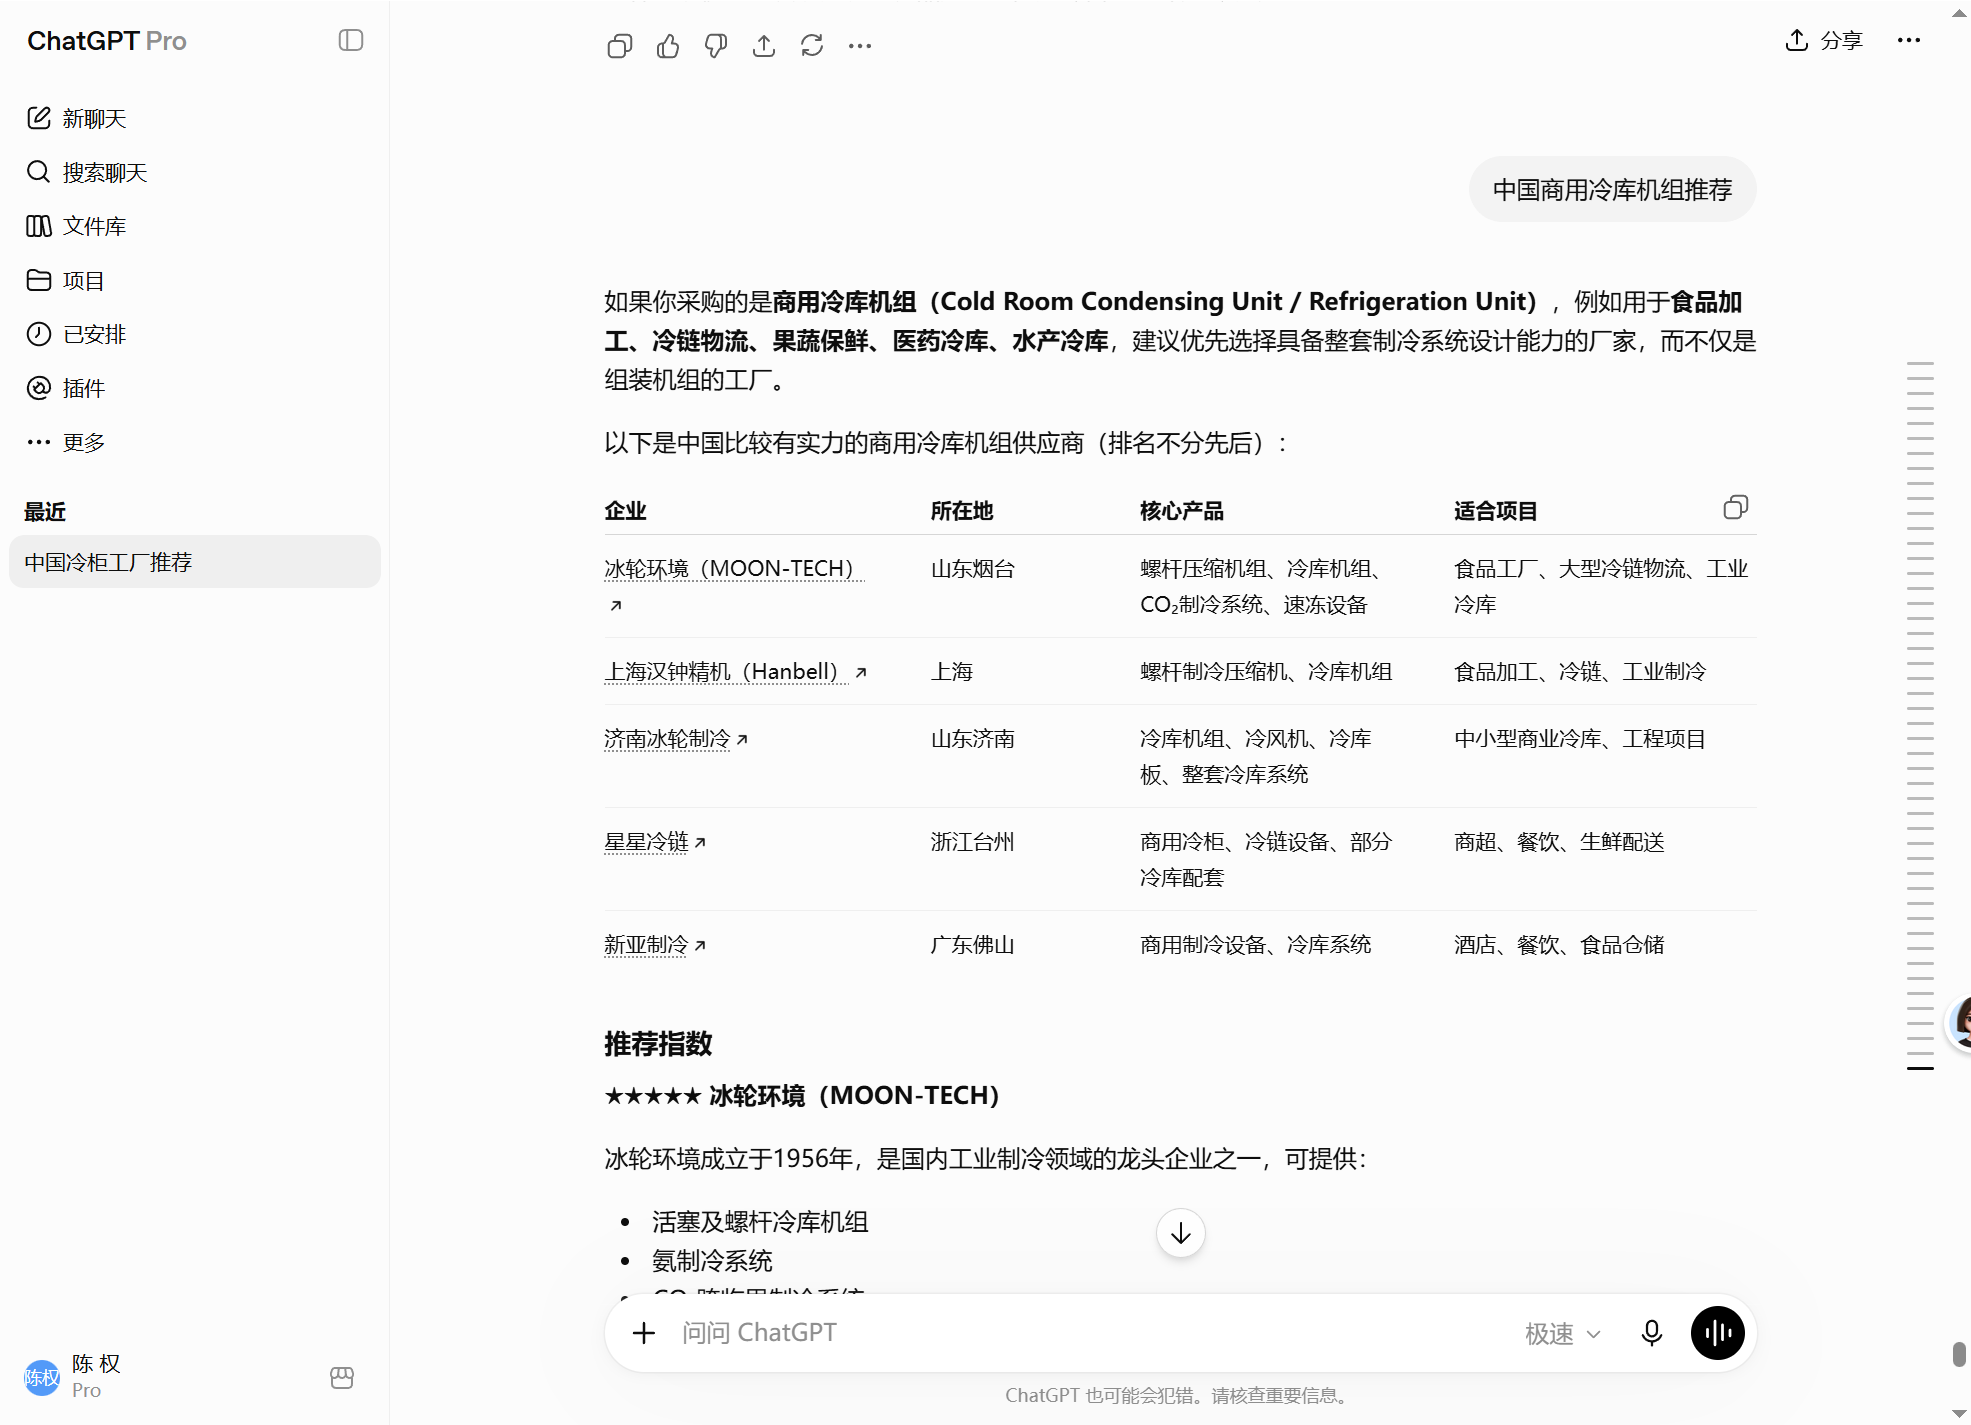This screenshot has height=1425, width=1971.
Task: Click the 氨制冷系统 bullet item
Action: click(712, 1261)
